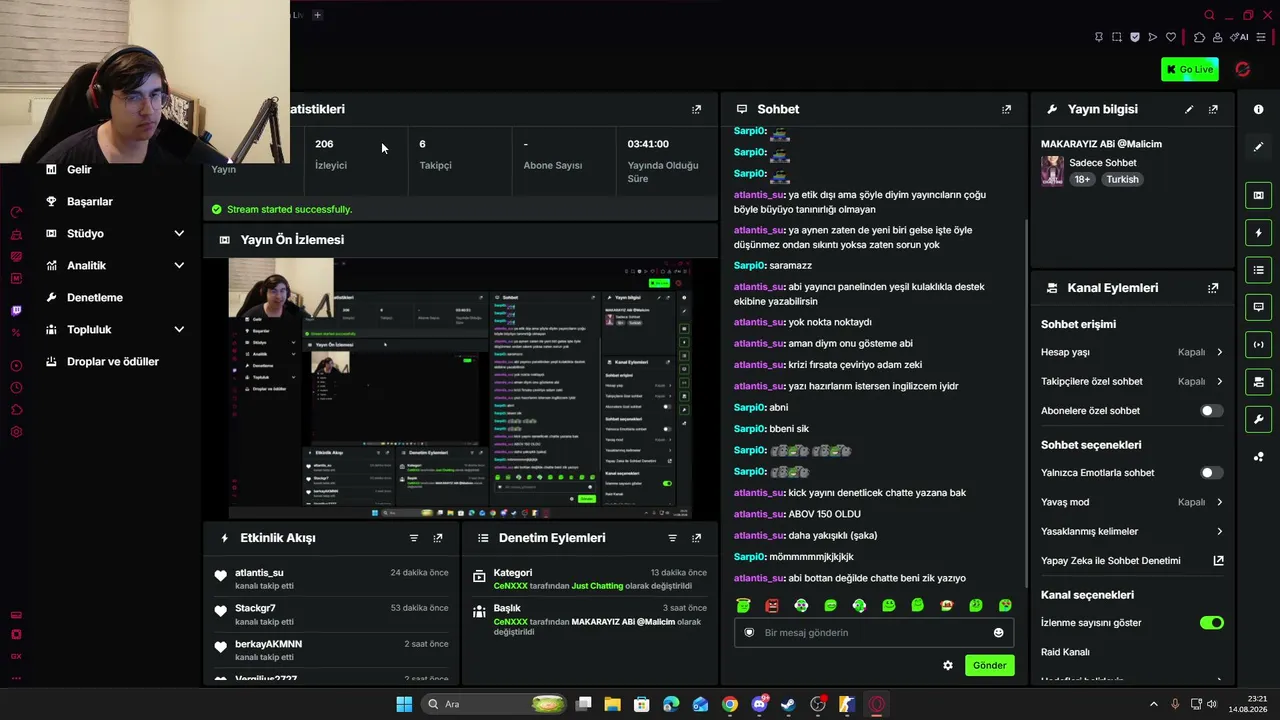Open Yavaş mod options
1280x720 pixels.
1132,502
